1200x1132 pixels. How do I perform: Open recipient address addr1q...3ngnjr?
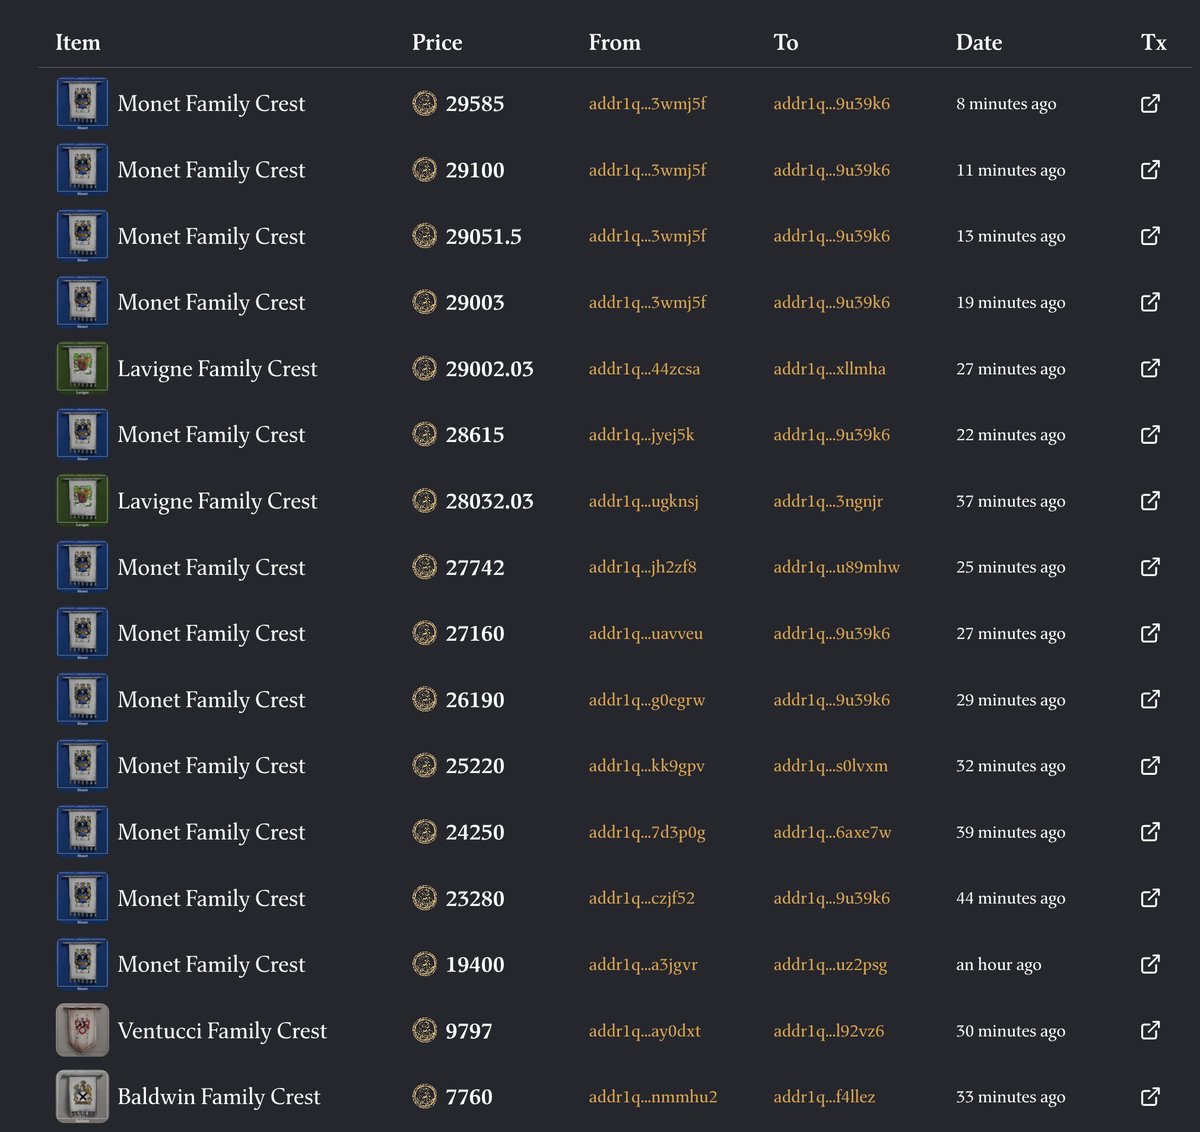pos(828,501)
